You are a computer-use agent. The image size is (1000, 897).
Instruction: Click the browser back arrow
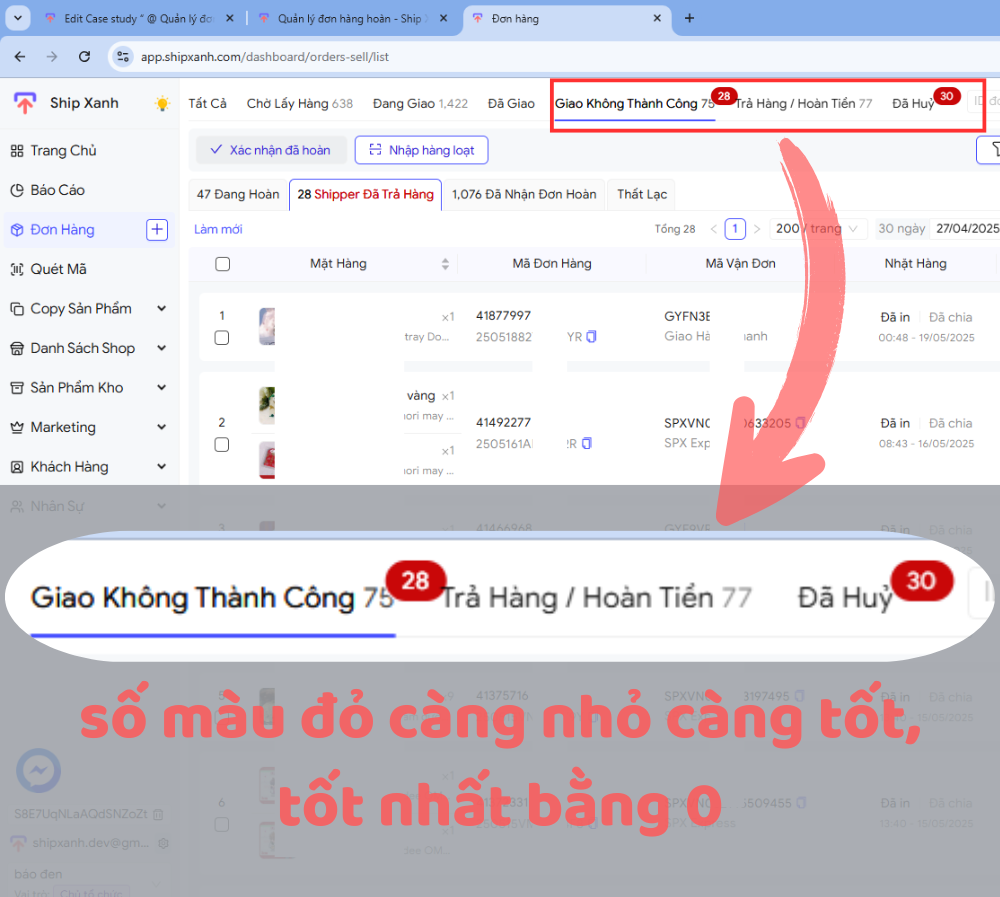(20, 57)
